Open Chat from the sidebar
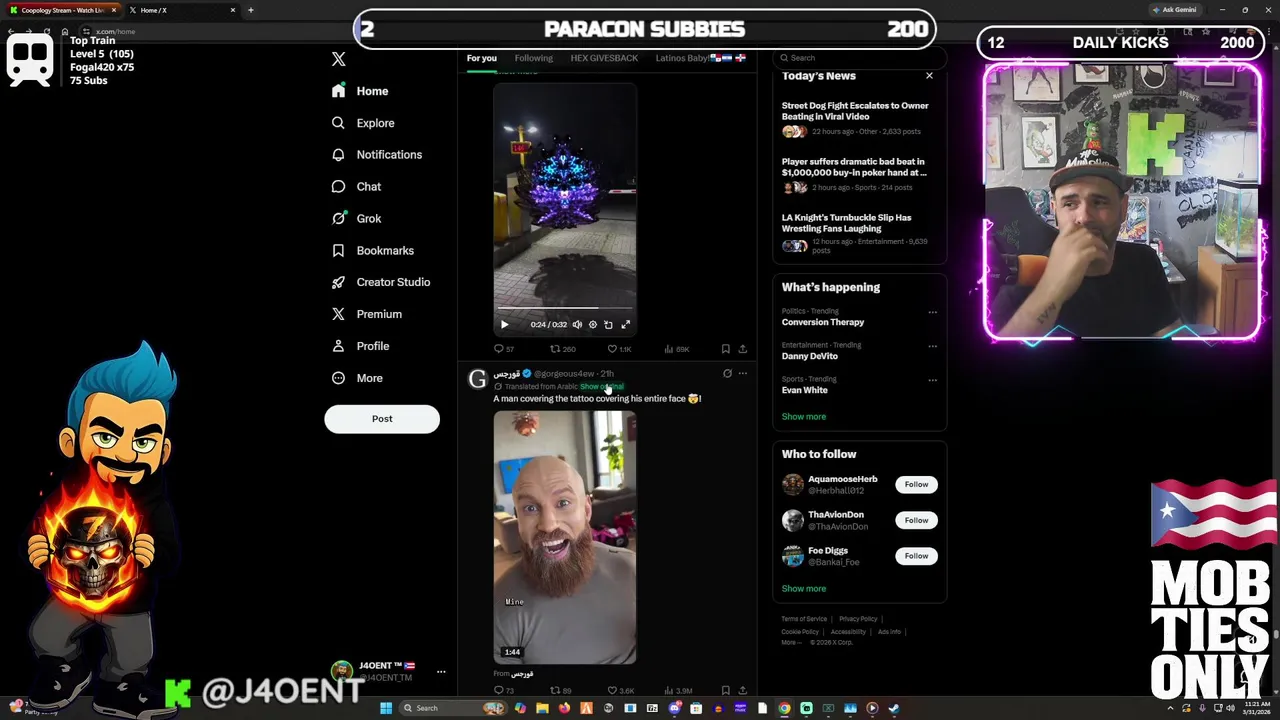The height and width of the screenshot is (720, 1280). coord(356,187)
